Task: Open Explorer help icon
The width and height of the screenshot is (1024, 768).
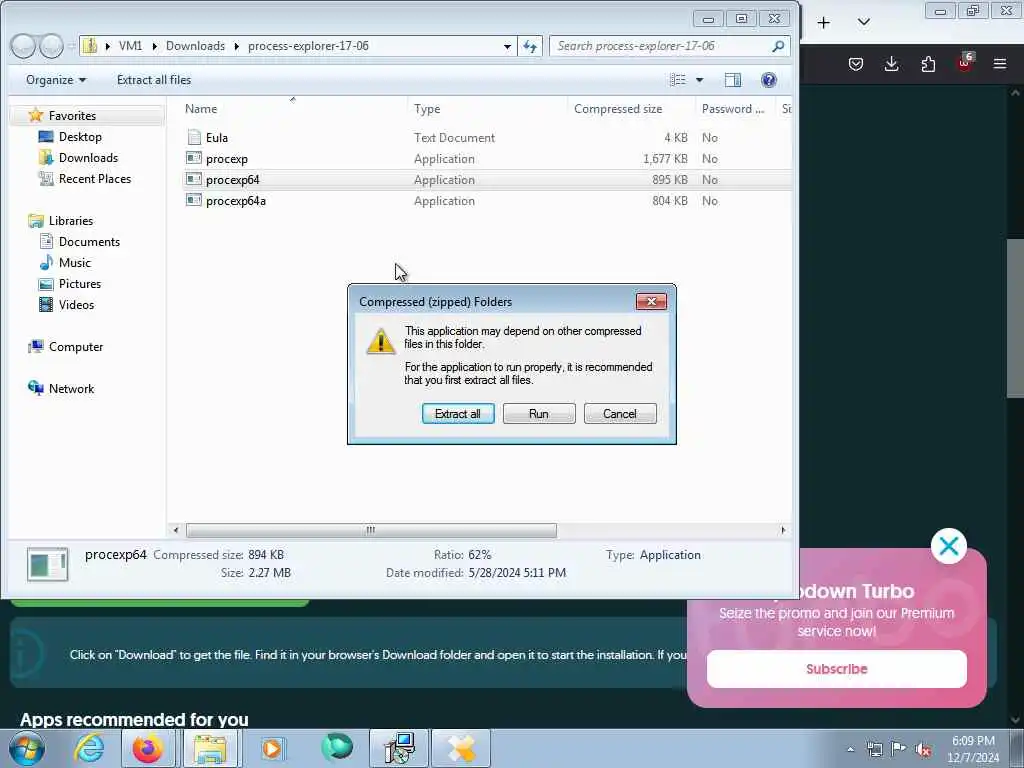Action: coord(769,80)
